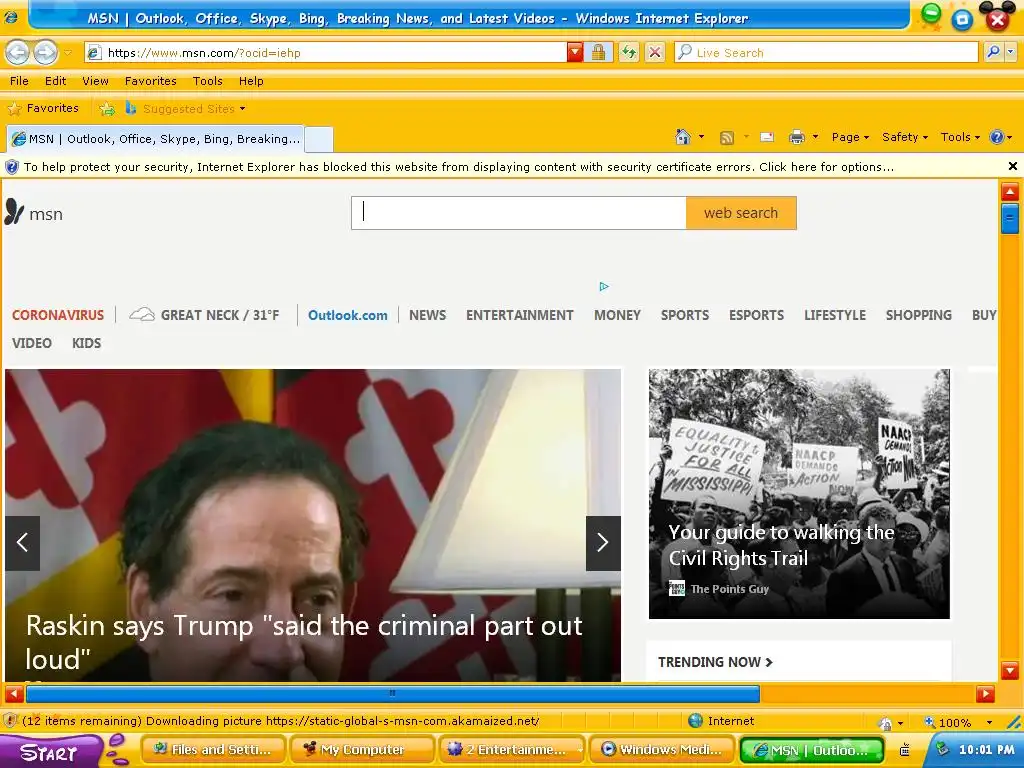
Task: Open a new blank tab
Action: click(x=319, y=139)
